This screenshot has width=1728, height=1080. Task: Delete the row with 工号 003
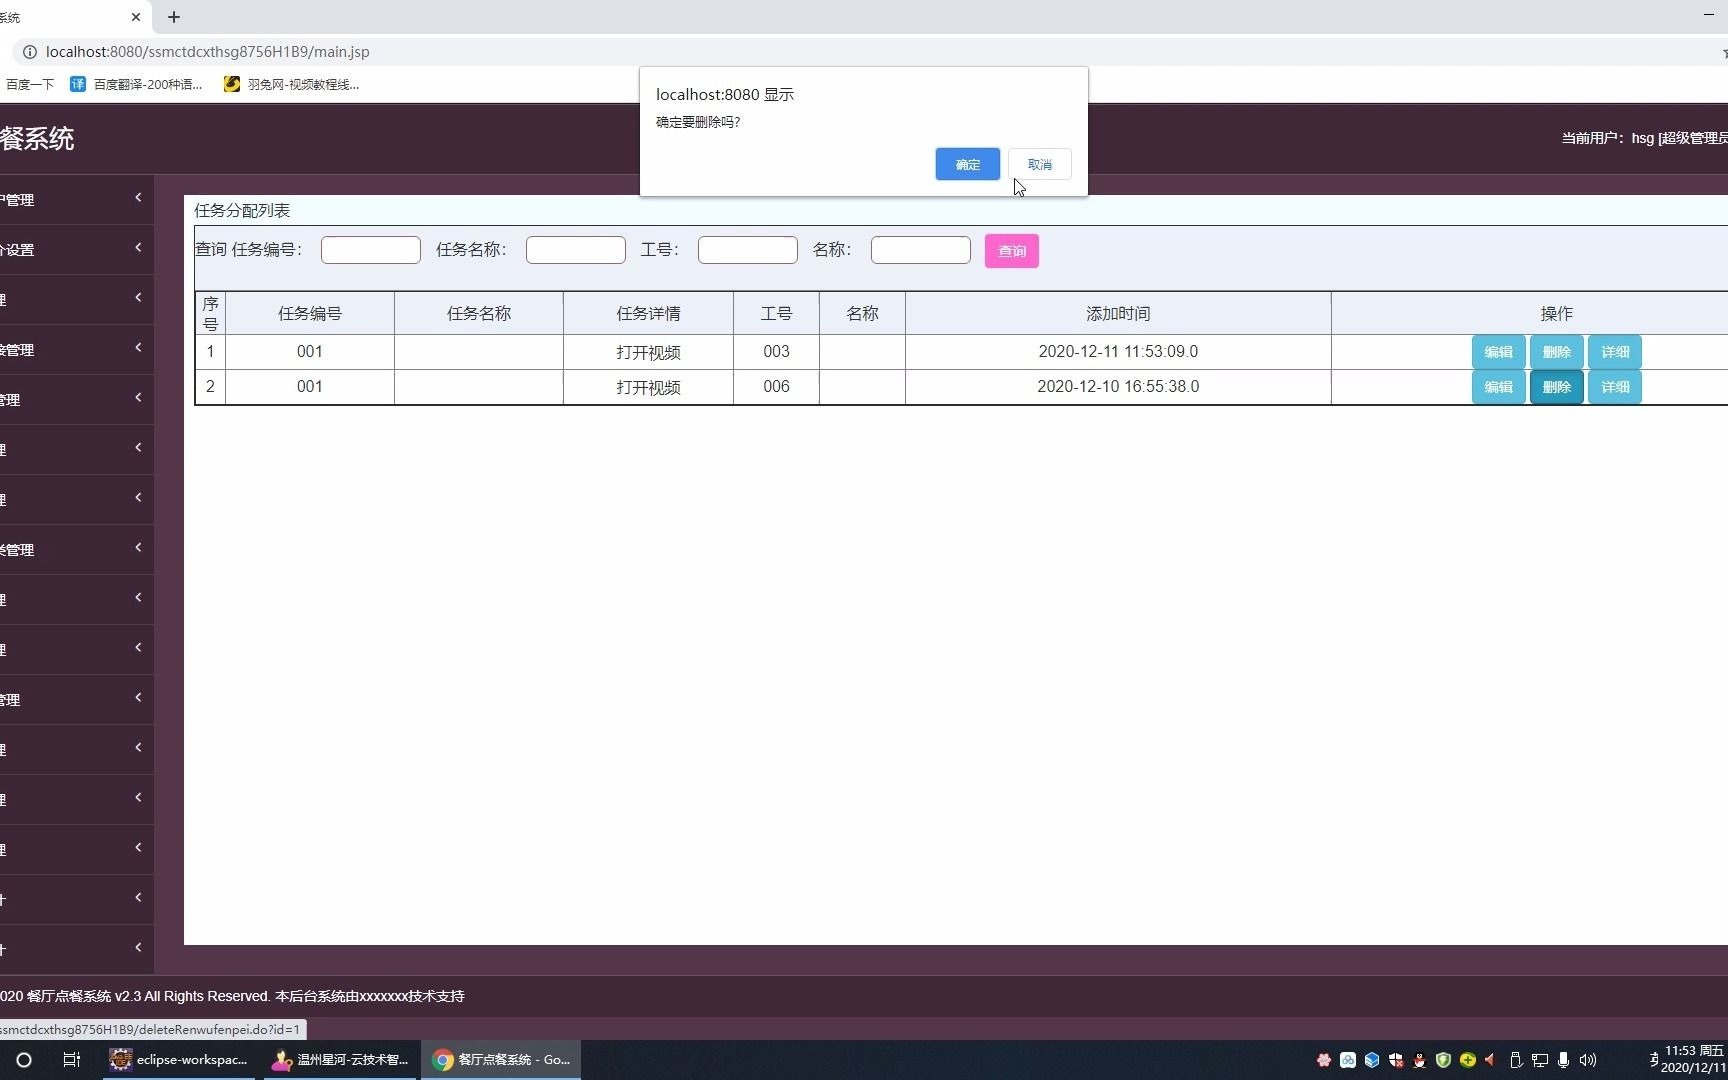click(1556, 352)
